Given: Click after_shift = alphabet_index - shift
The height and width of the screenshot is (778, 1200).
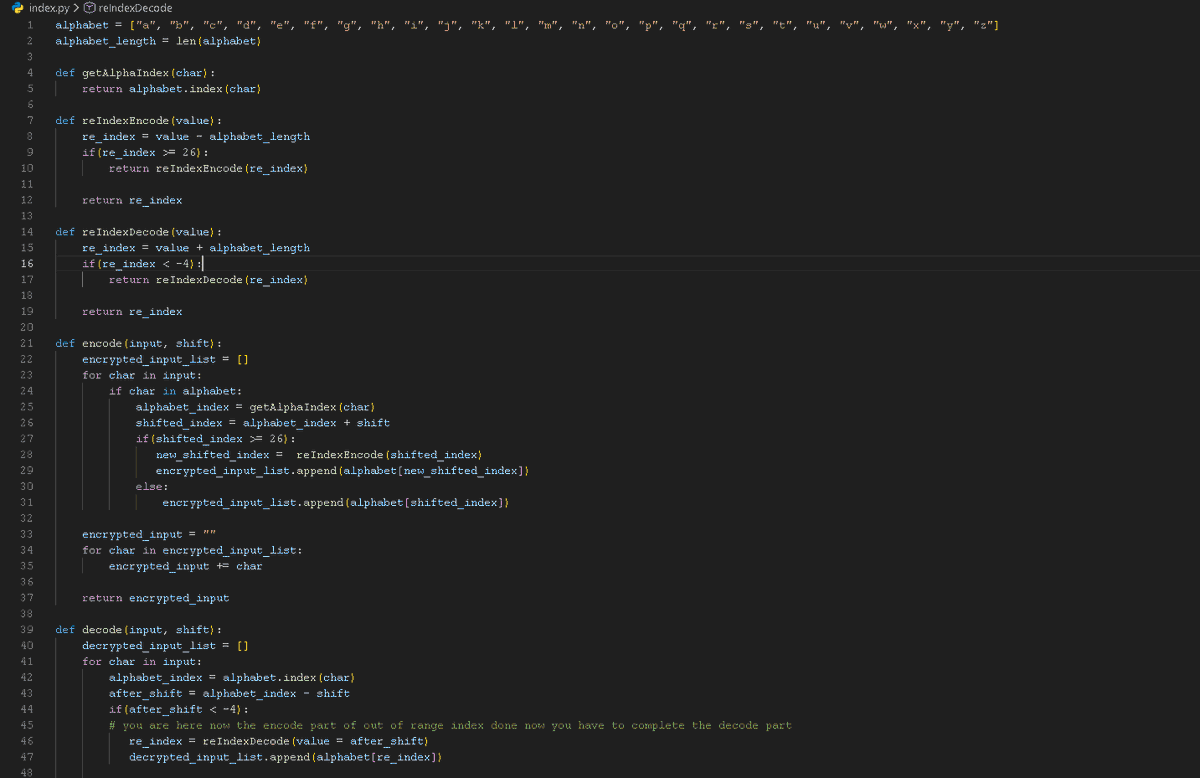Looking at the screenshot, I should click(229, 693).
